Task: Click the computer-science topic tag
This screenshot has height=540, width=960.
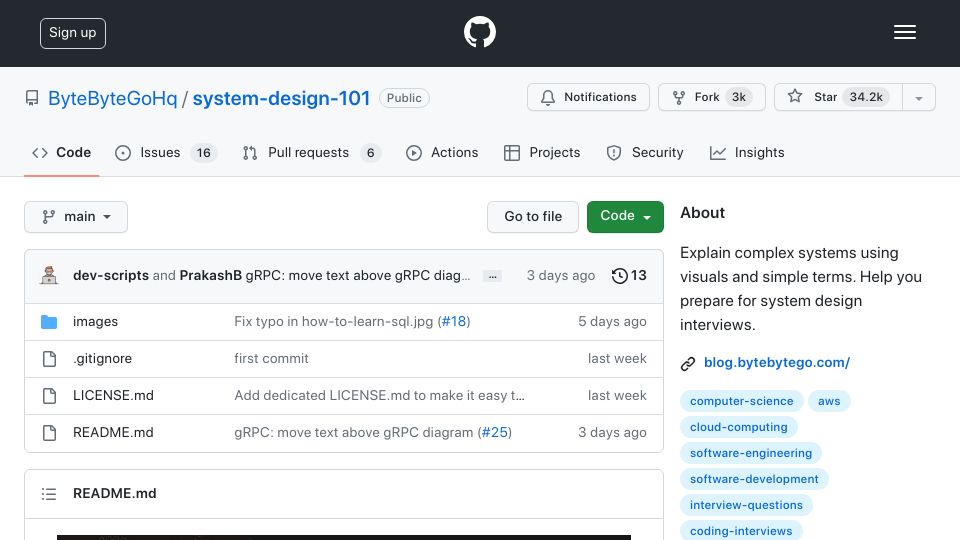Action: pyautogui.click(x=741, y=401)
